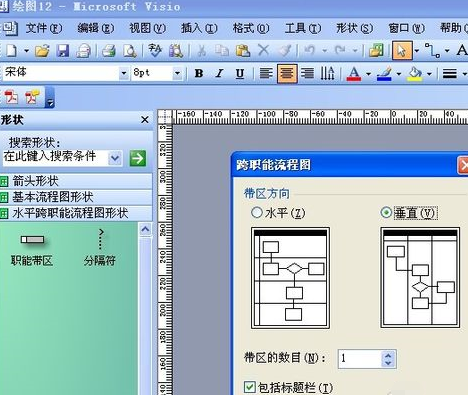Open the 箭头形状 stencil
Image resolution: width=468 pixels, height=395 pixels.
tap(76, 181)
